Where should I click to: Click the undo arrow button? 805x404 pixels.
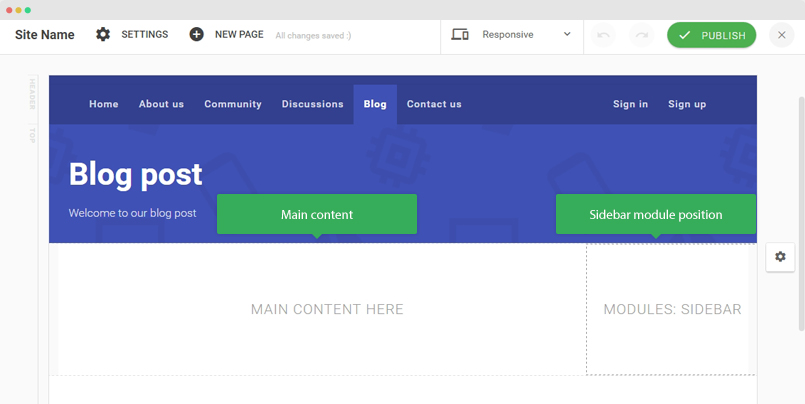[x=603, y=35]
